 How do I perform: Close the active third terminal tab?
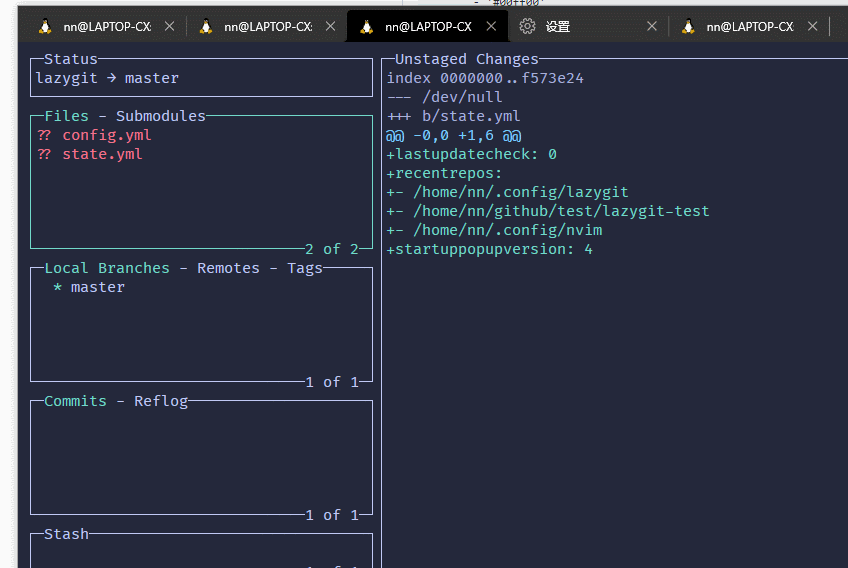click(x=491, y=26)
